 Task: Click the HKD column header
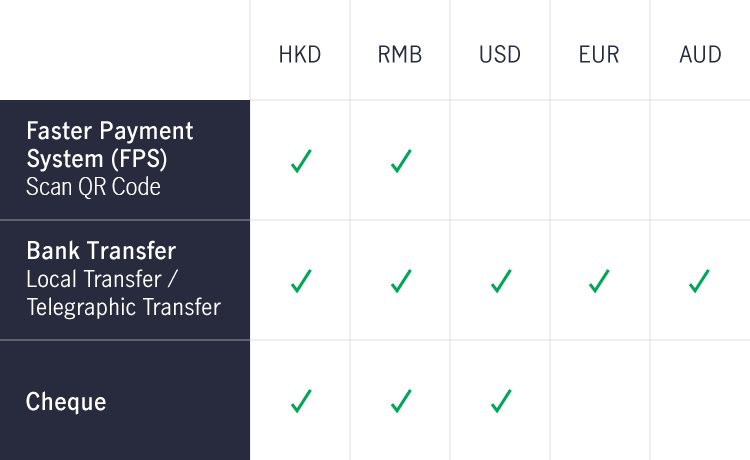pyautogui.click(x=300, y=55)
